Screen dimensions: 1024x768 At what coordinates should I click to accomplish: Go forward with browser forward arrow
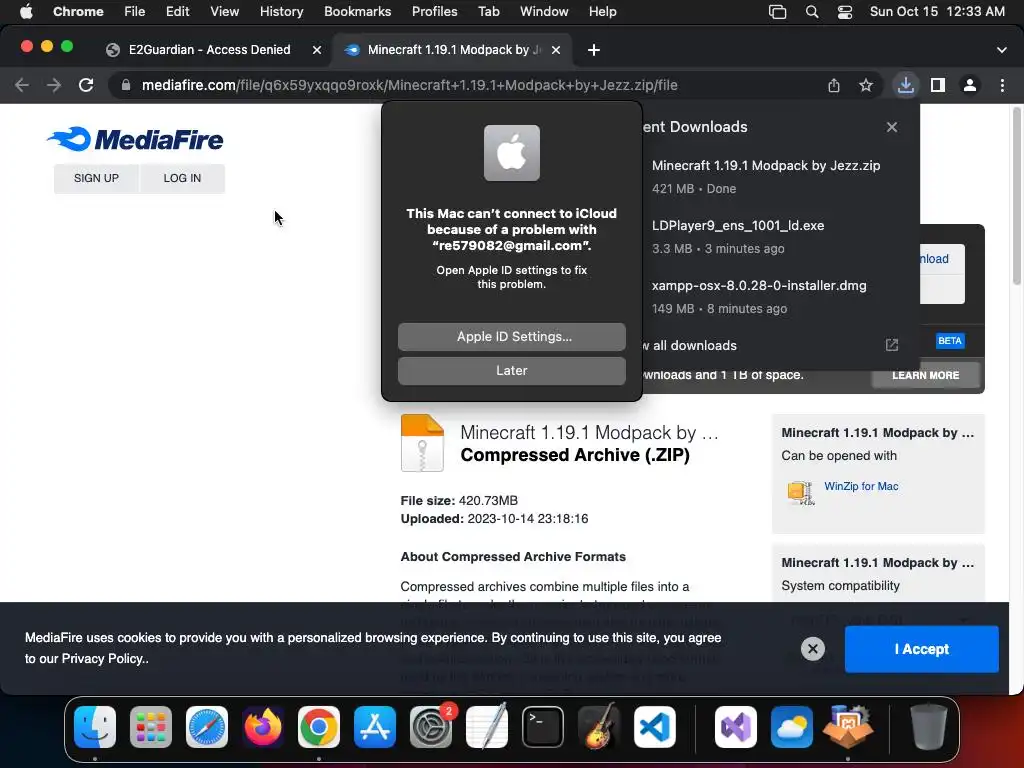coord(54,86)
